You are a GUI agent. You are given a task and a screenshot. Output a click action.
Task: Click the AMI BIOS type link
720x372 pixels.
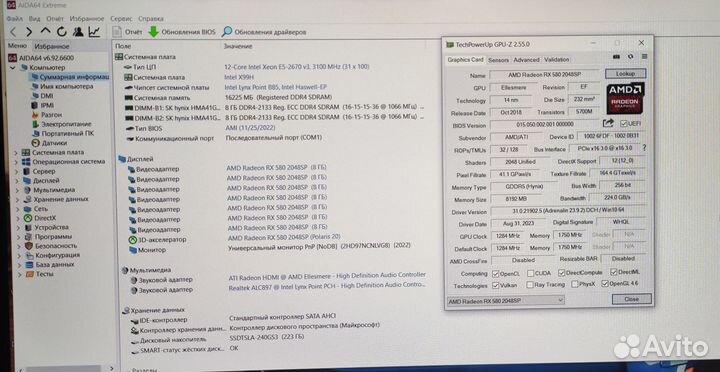[250, 128]
